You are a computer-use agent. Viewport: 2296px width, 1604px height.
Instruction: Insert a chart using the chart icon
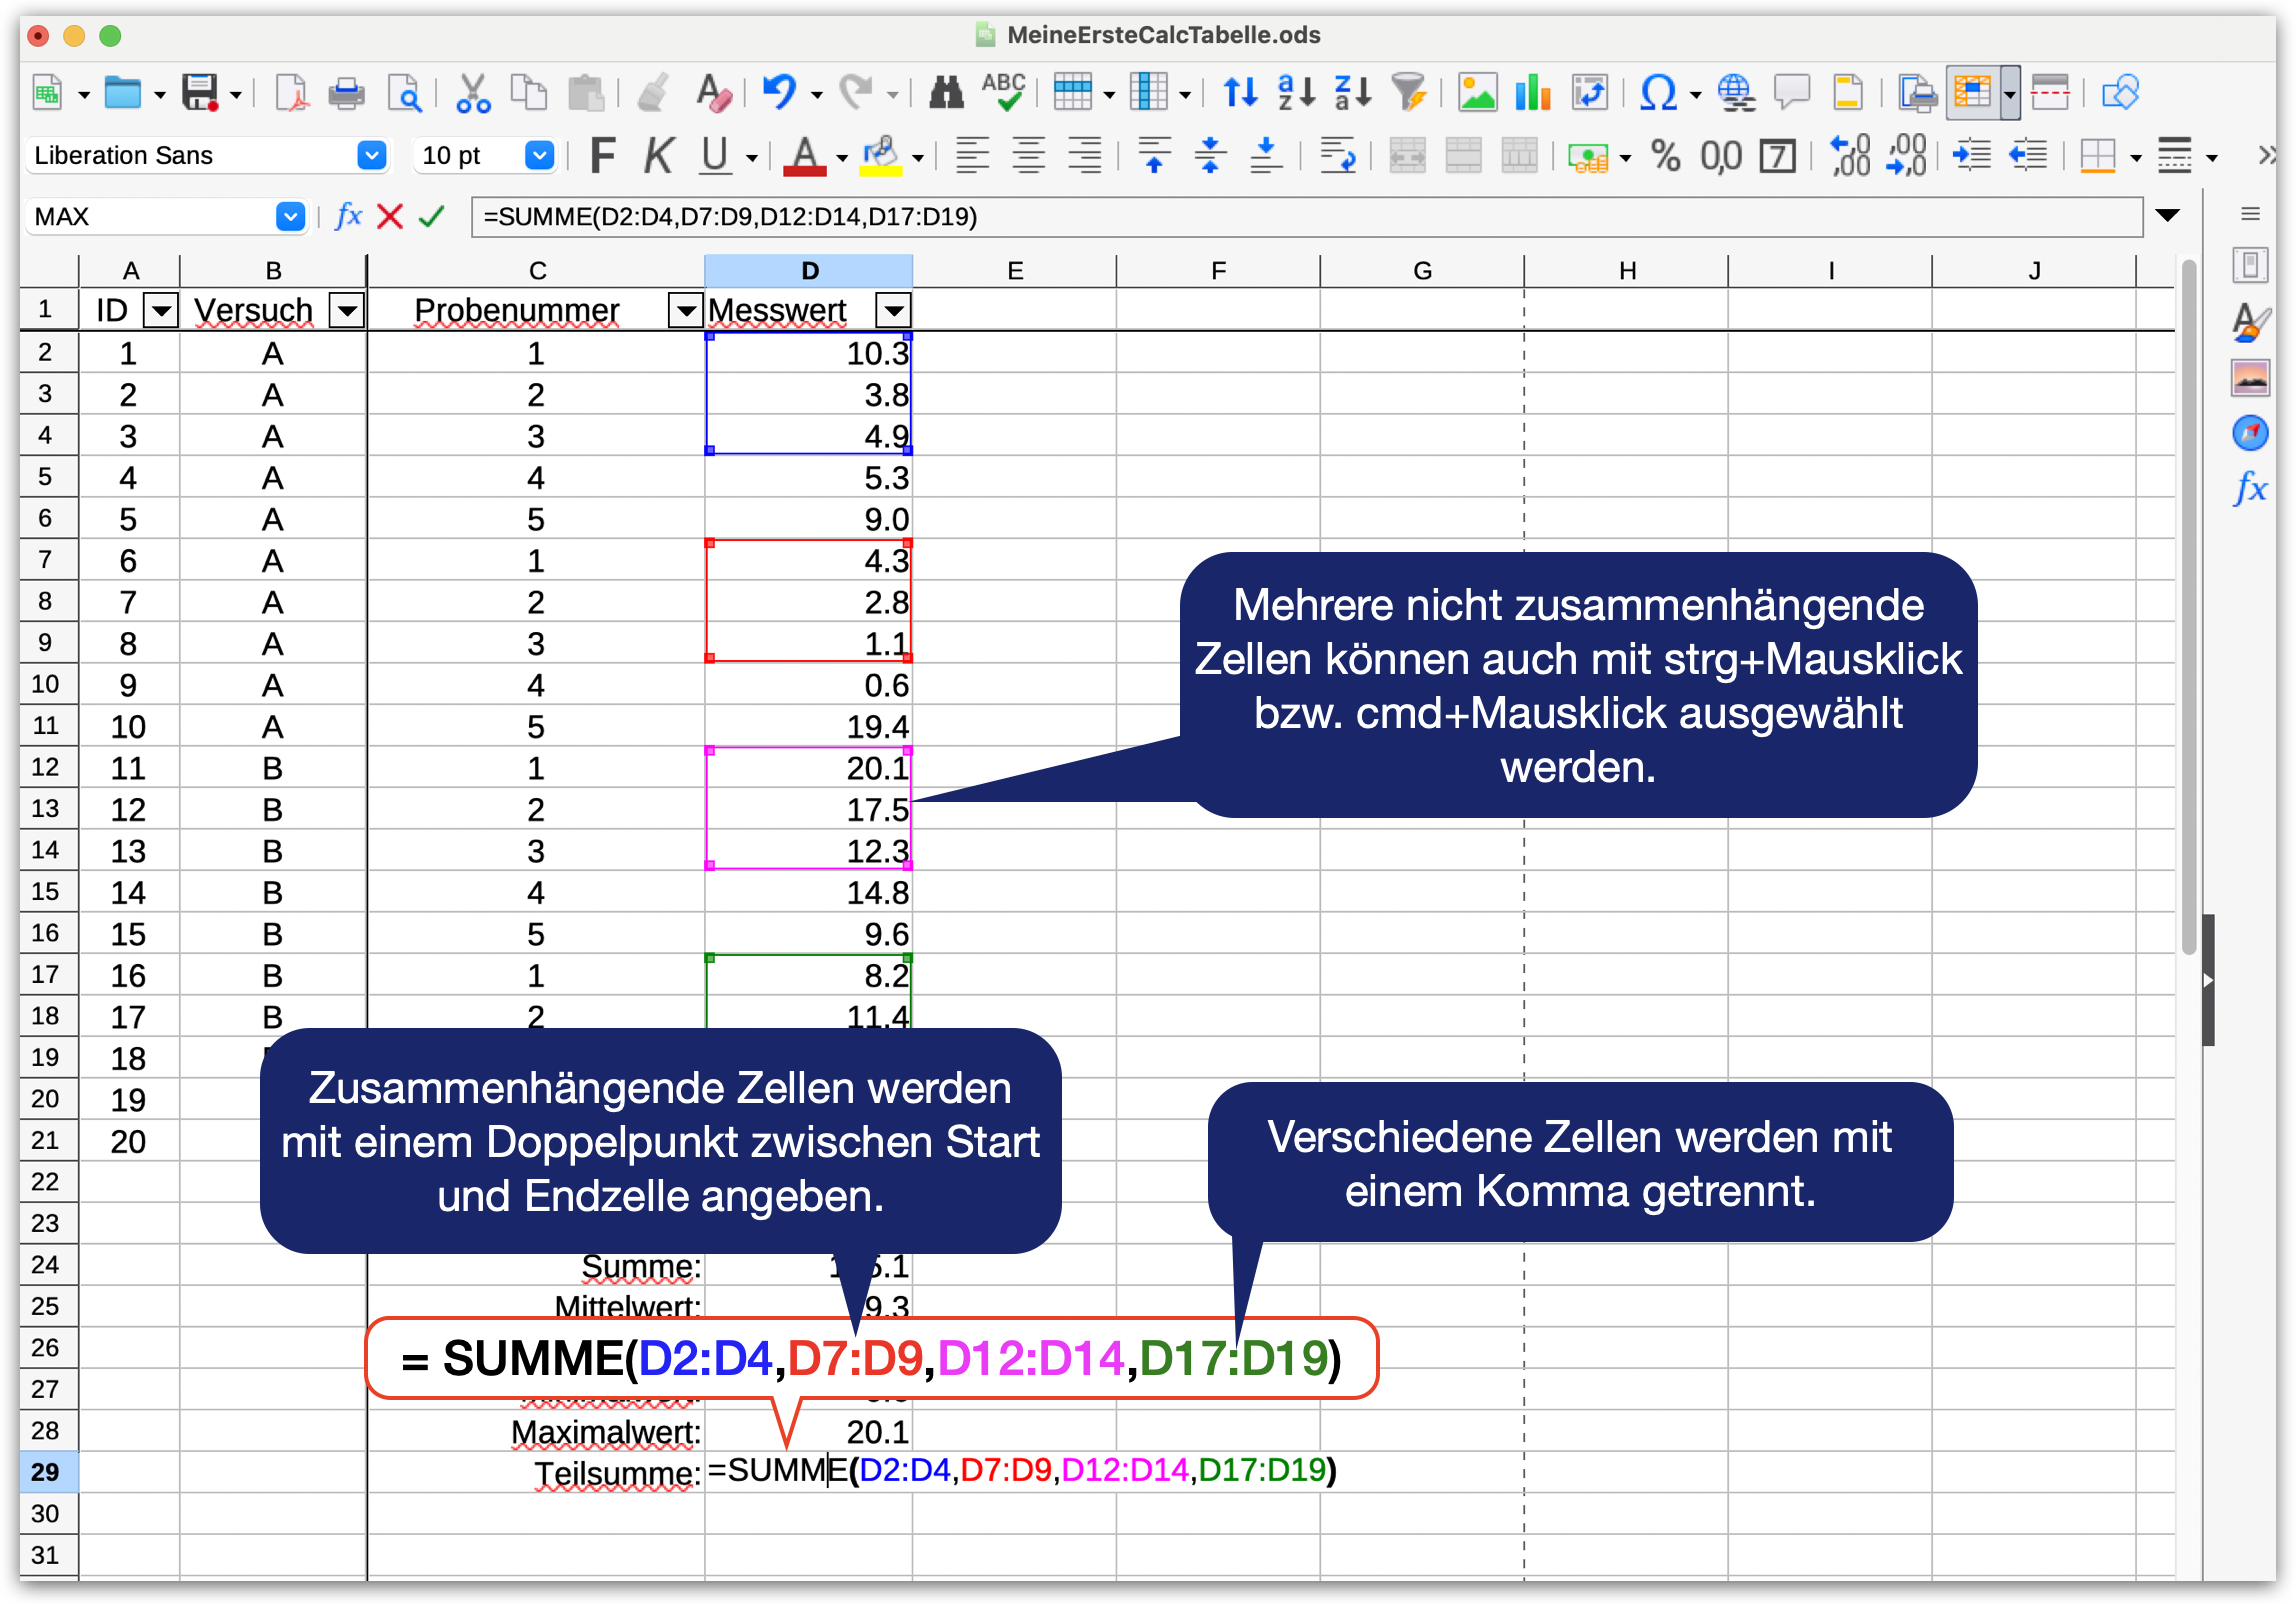tap(1532, 93)
